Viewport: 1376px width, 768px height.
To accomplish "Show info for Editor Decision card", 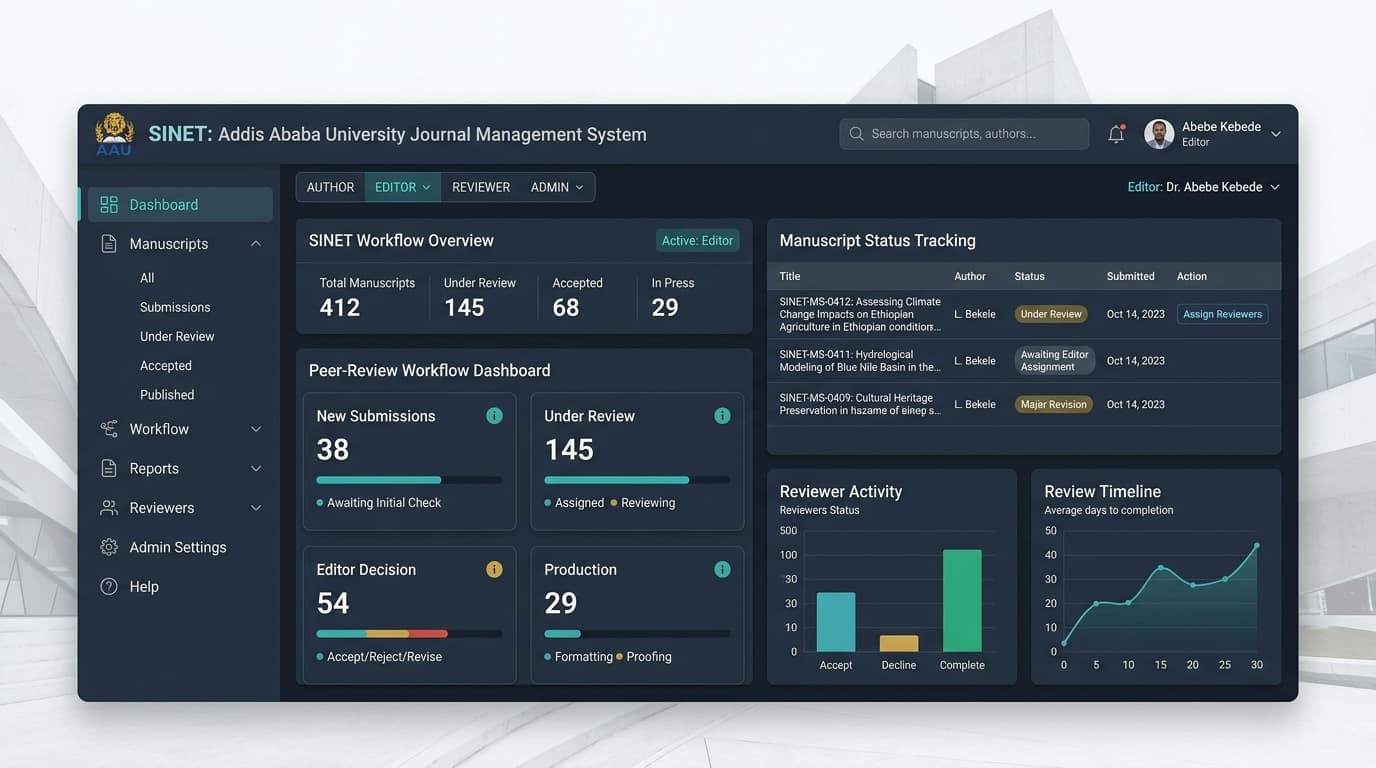I will tap(494, 569).
